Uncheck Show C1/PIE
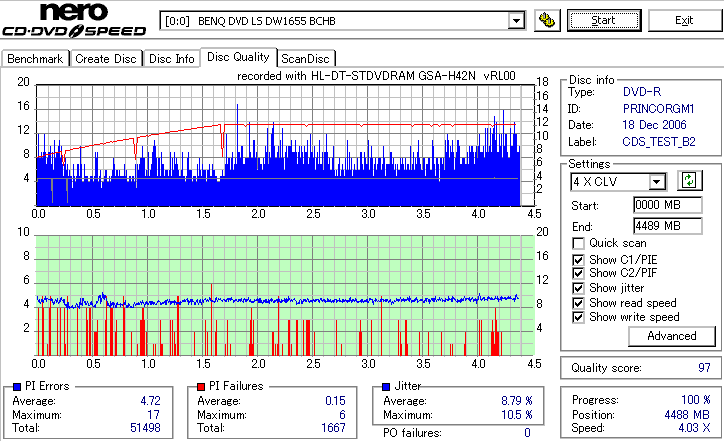Screen dimensions: 724x441 [578, 260]
